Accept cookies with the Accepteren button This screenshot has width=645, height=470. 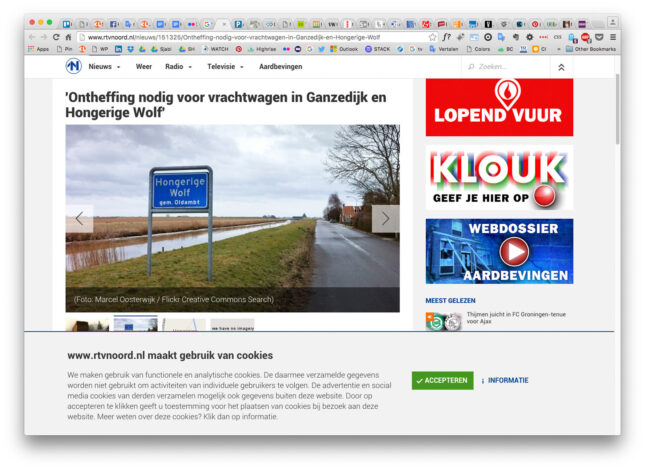[x=442, y=380]
